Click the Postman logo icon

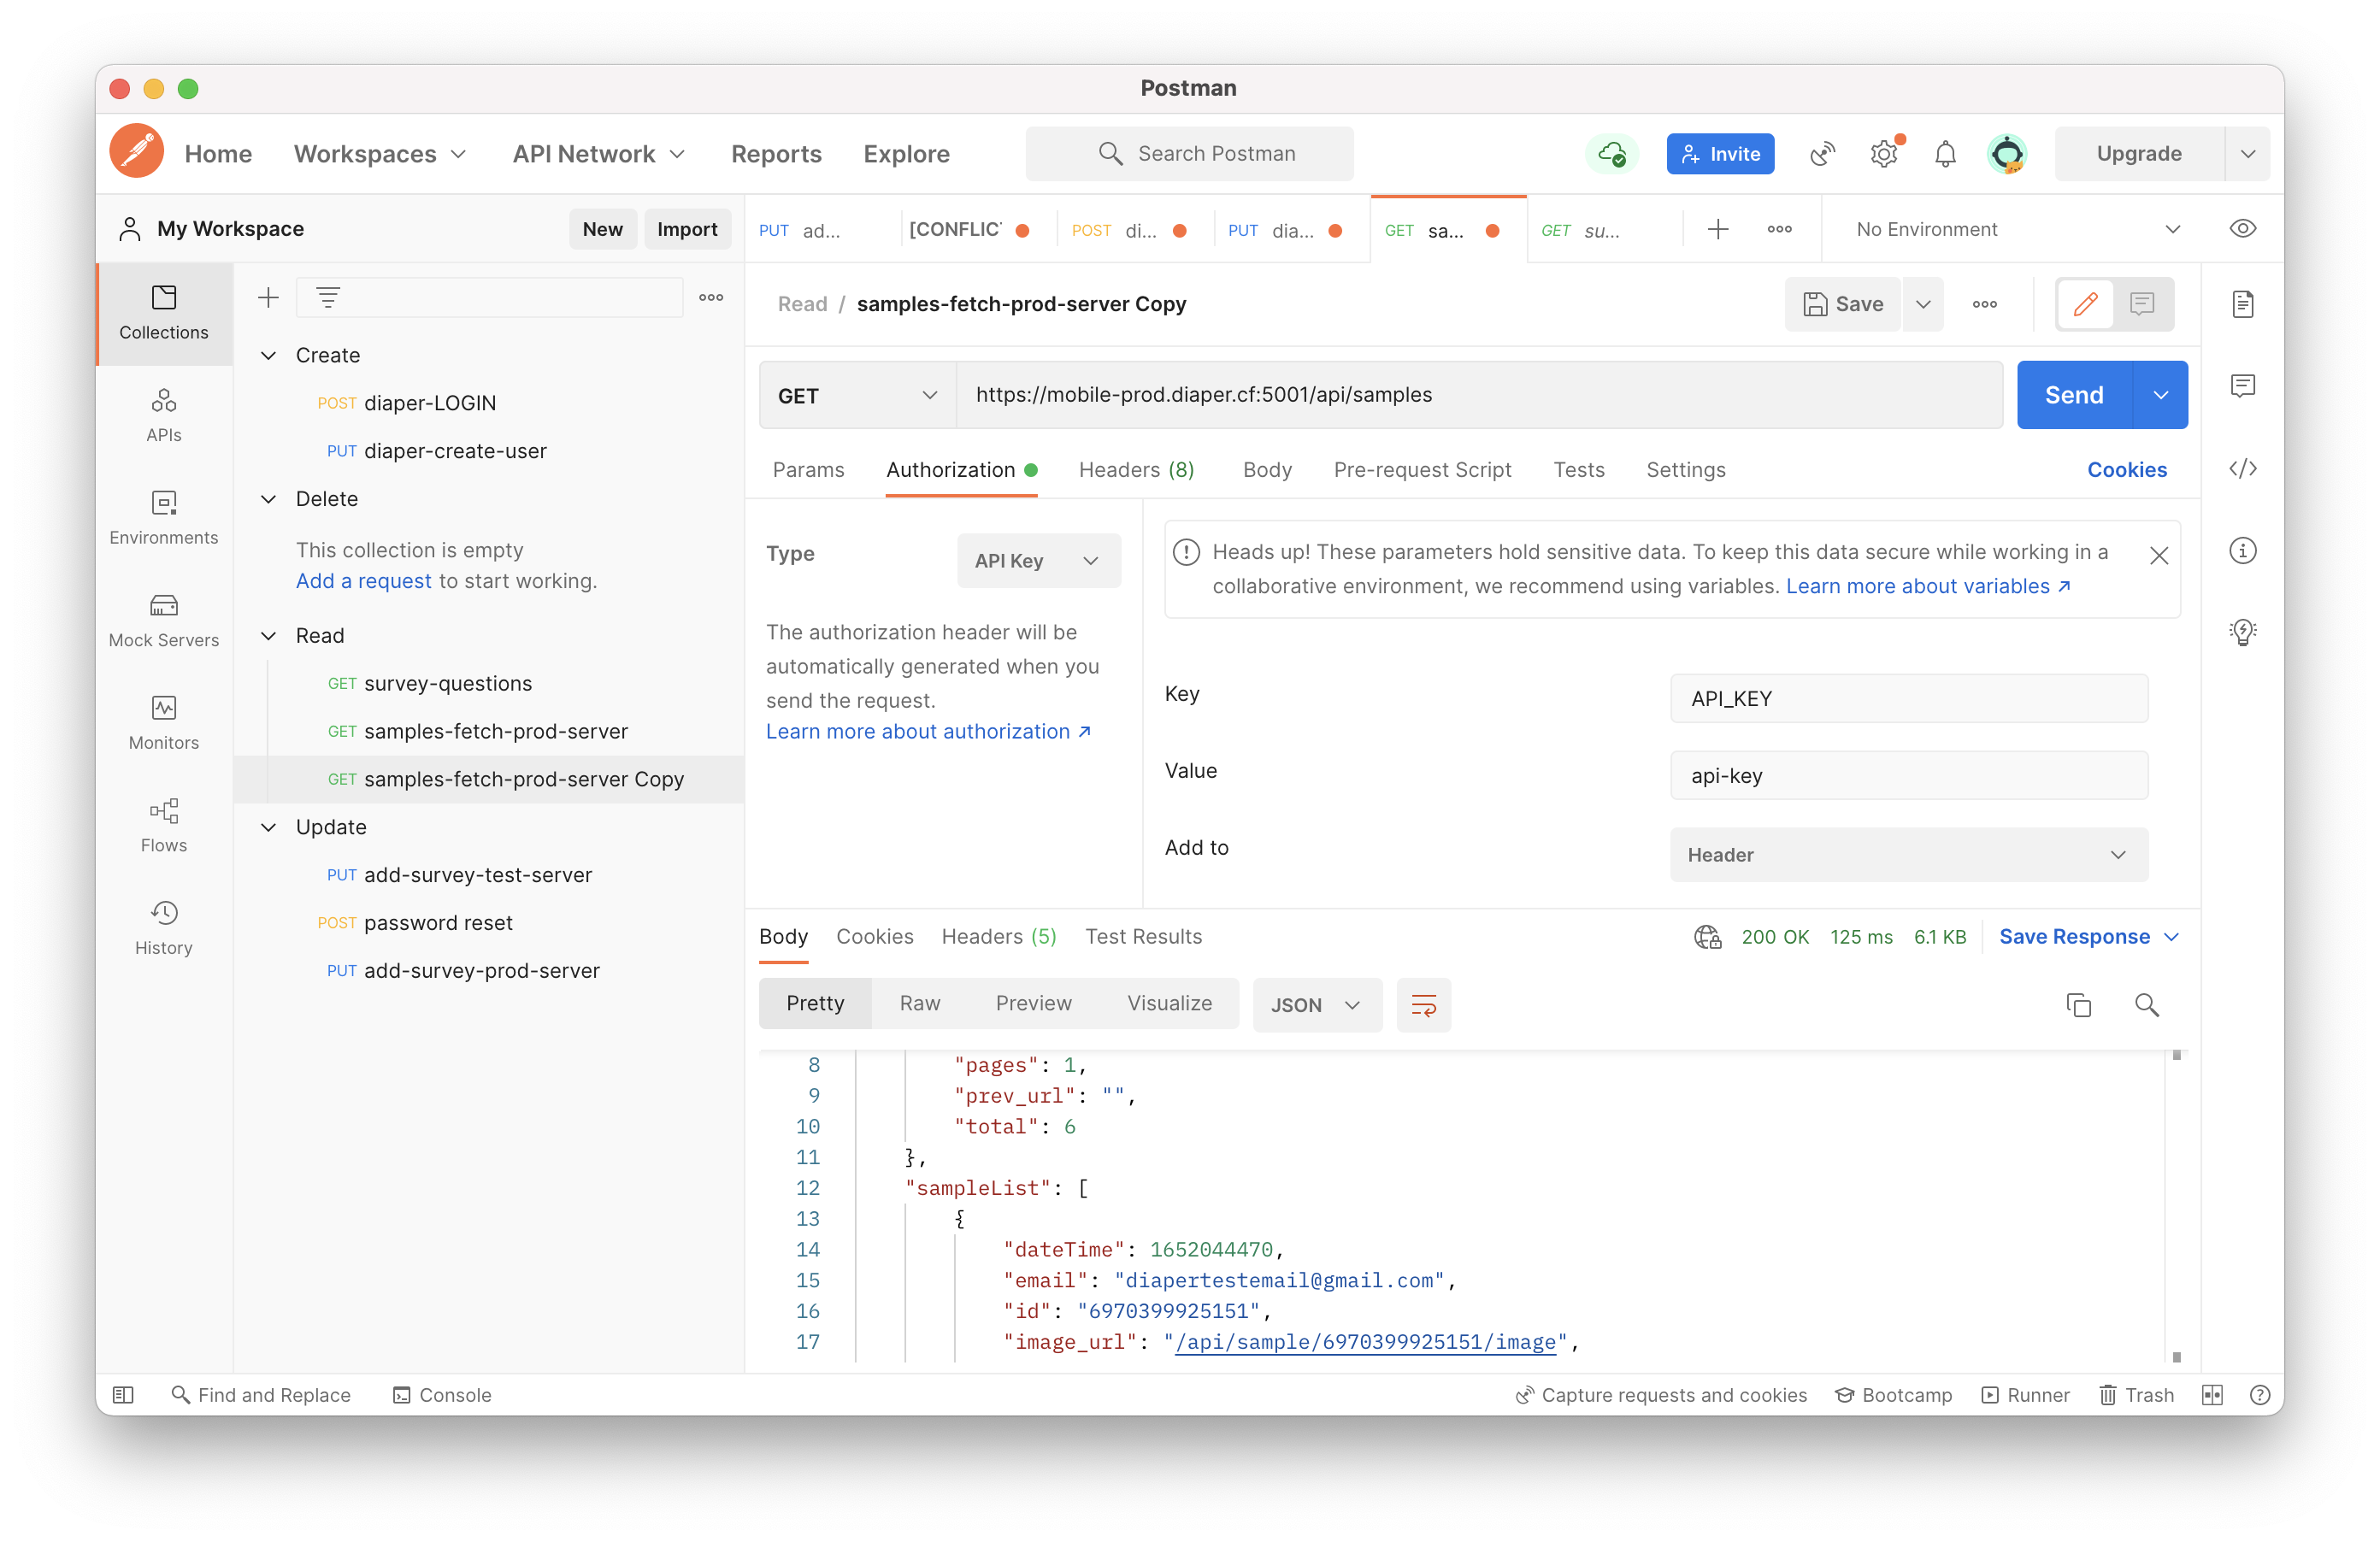tap(137, 152)
